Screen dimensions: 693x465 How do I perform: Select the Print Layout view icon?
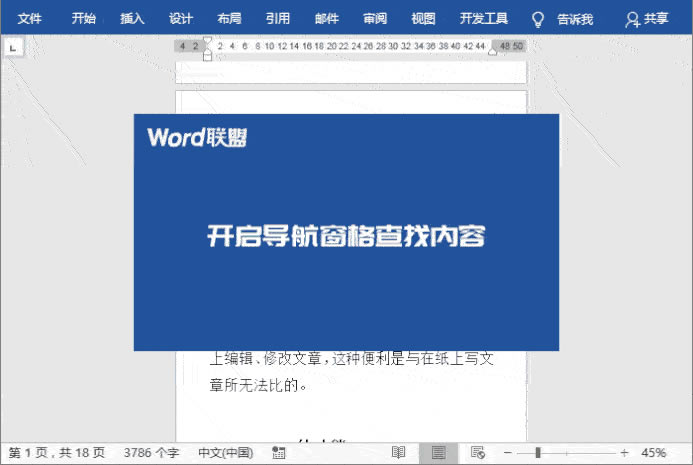pyautogui.click(x=438, y=453)
